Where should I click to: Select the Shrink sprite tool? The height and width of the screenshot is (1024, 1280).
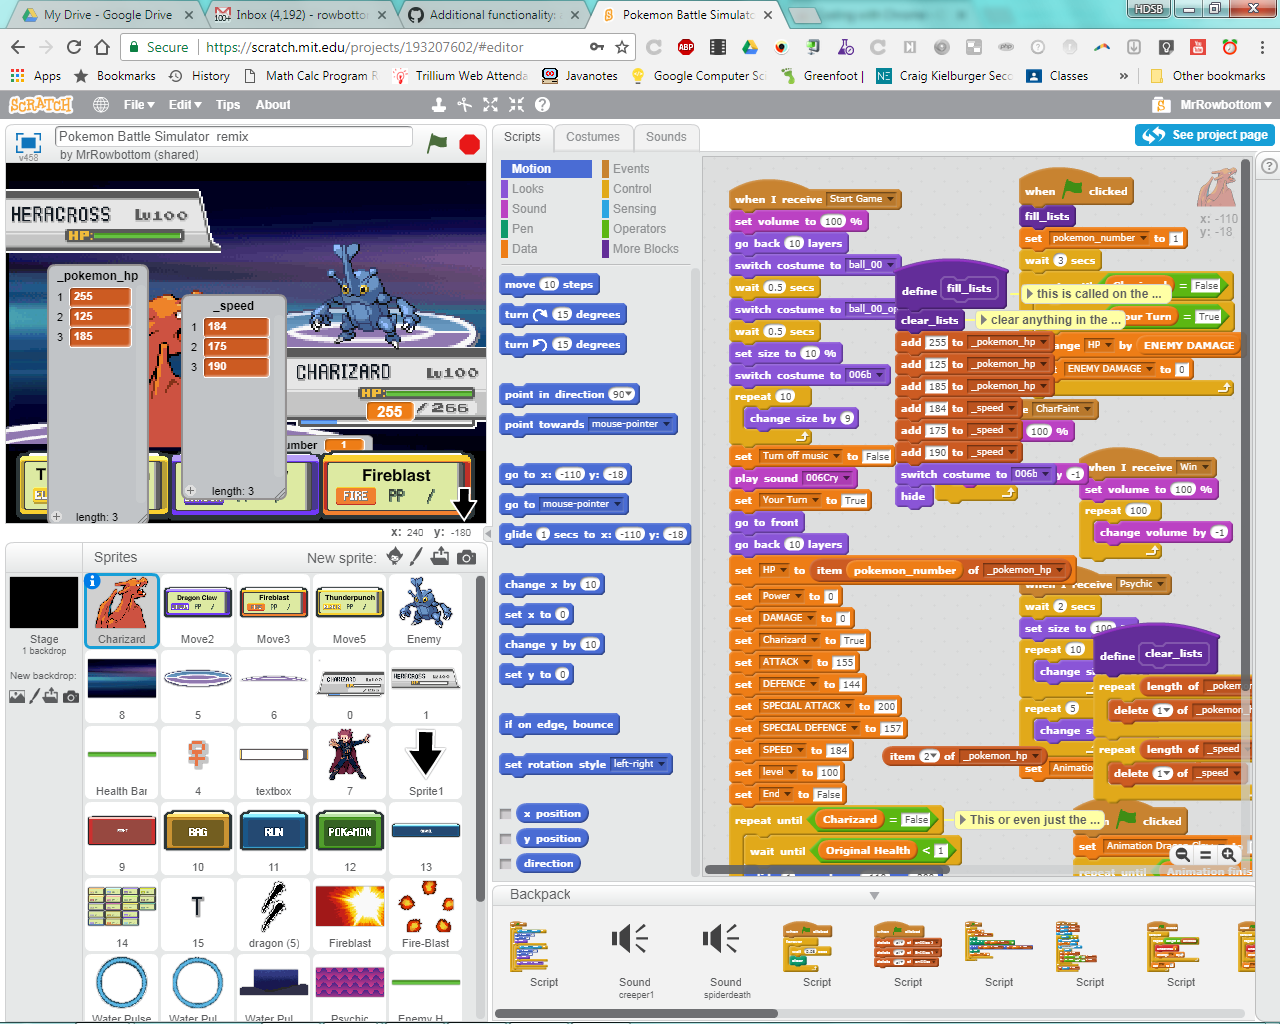516,104
